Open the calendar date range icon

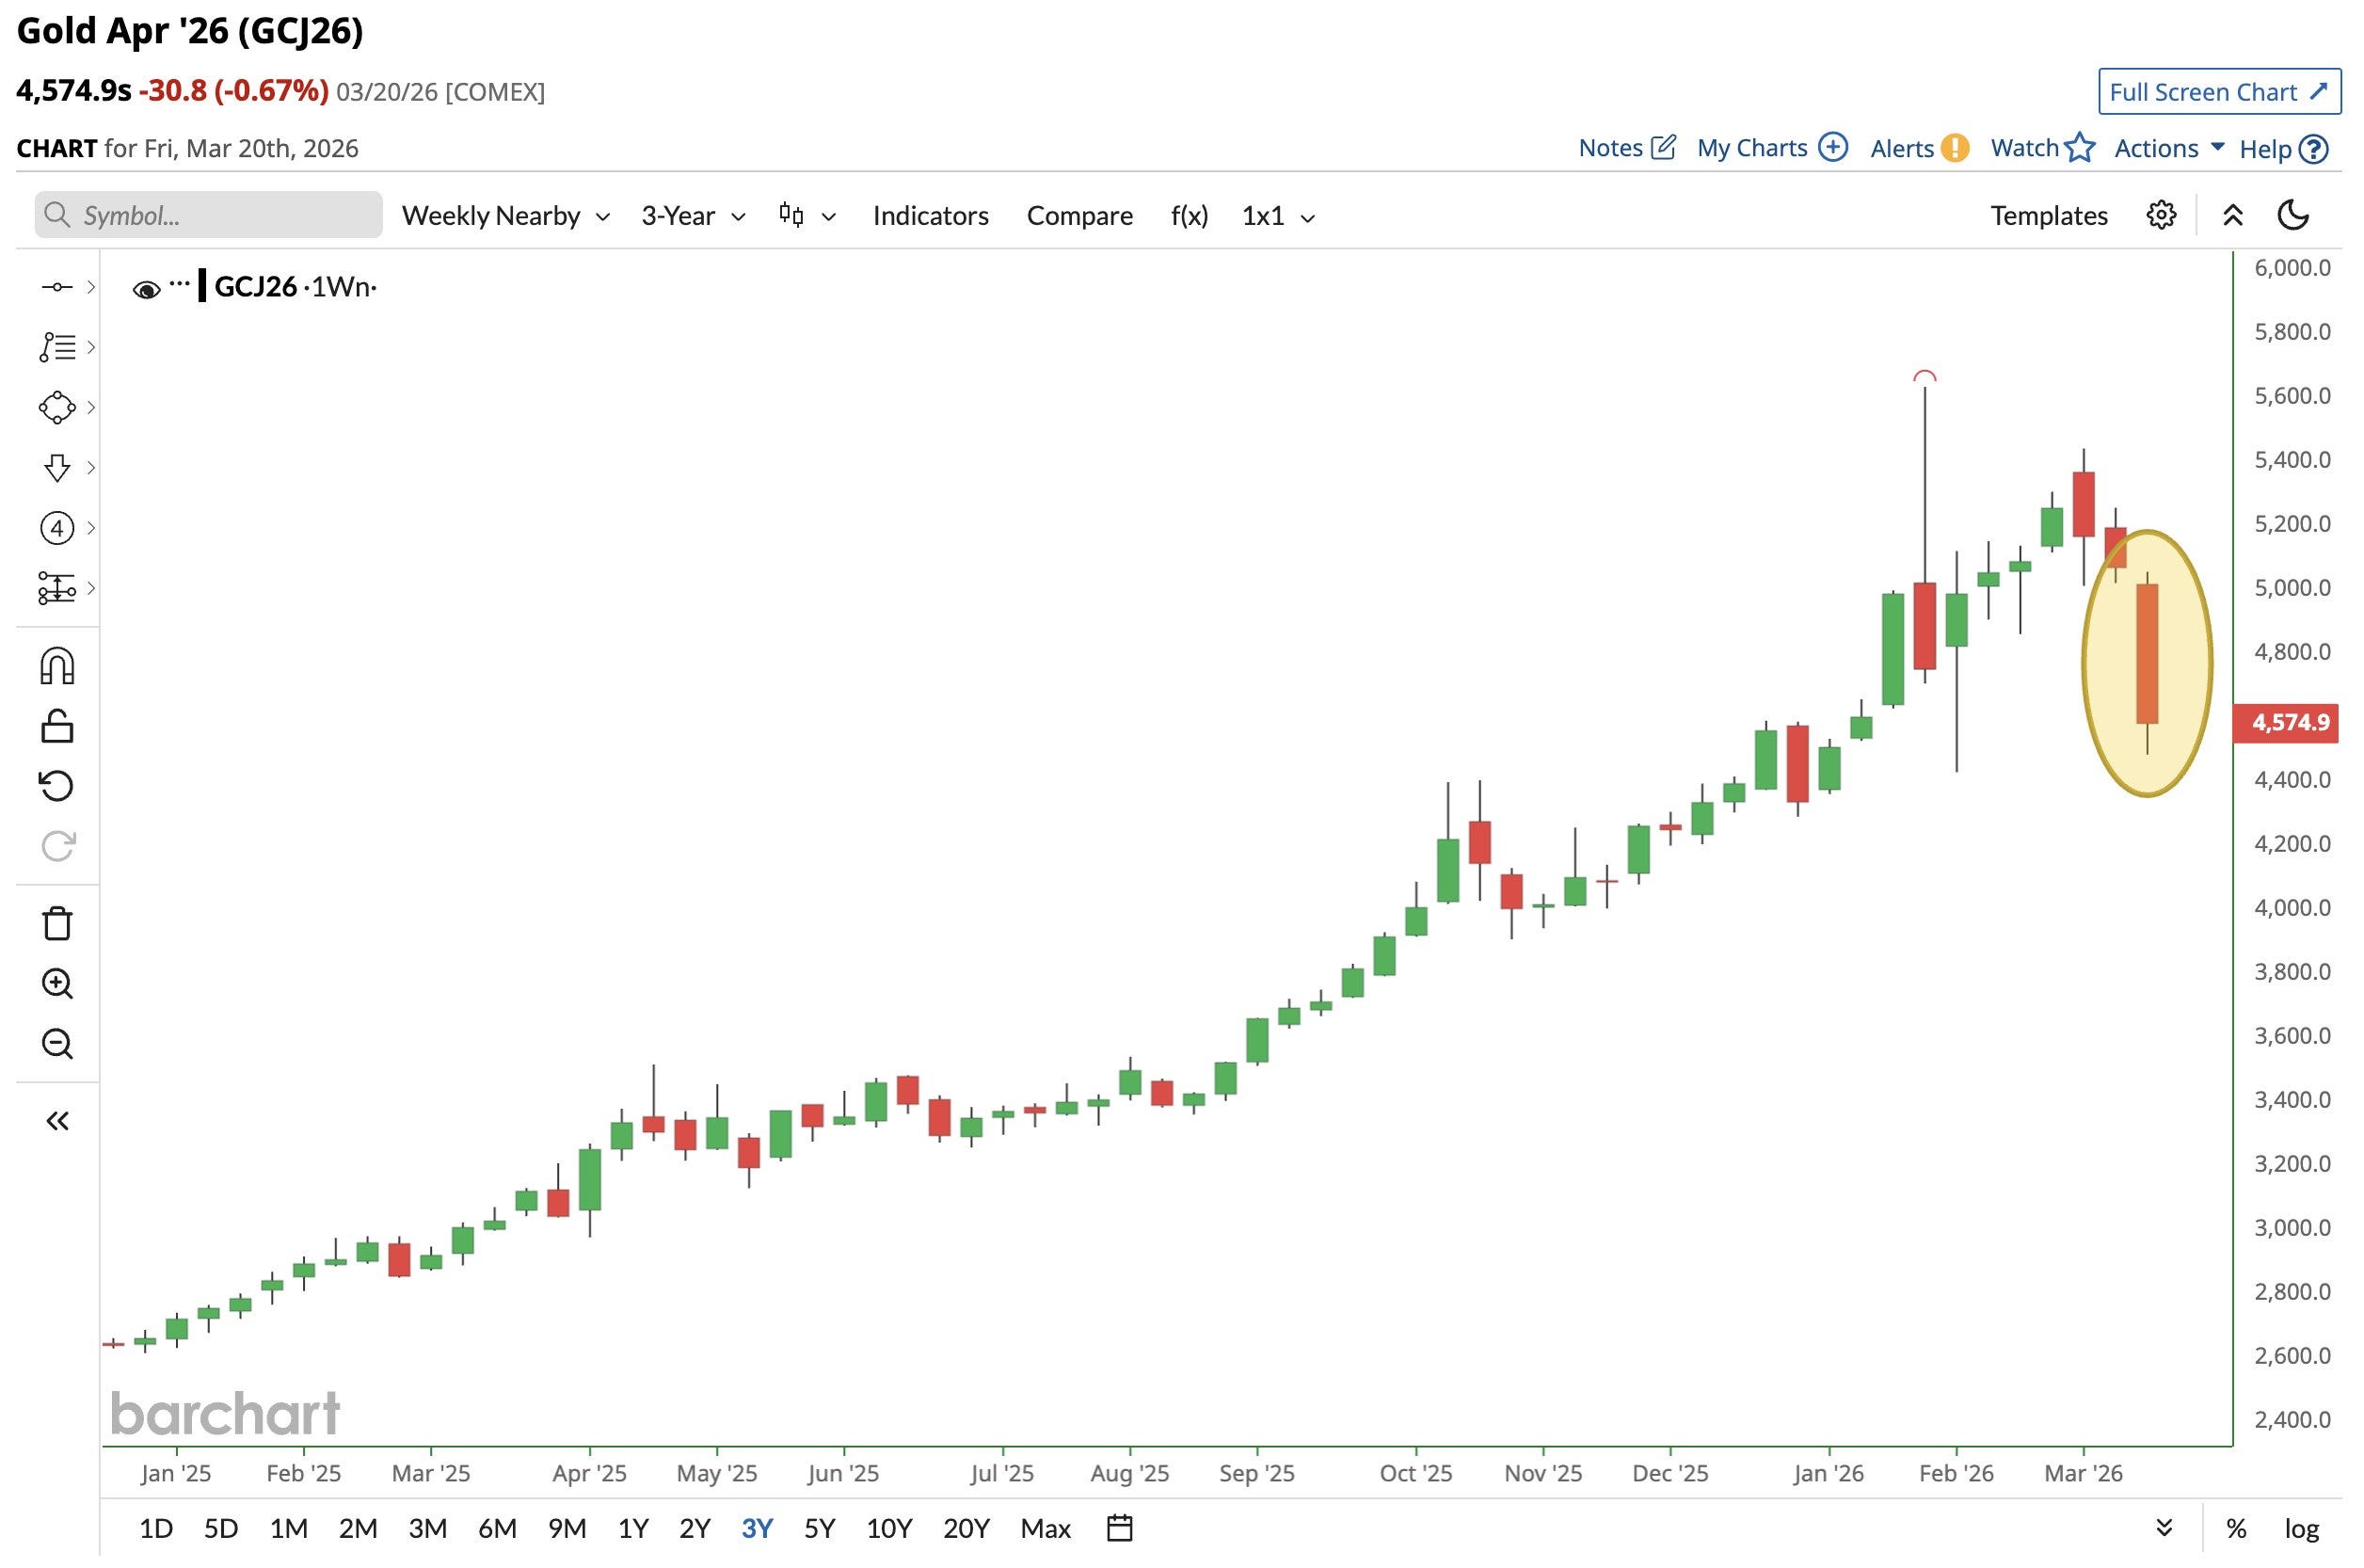[1120, 1528]
